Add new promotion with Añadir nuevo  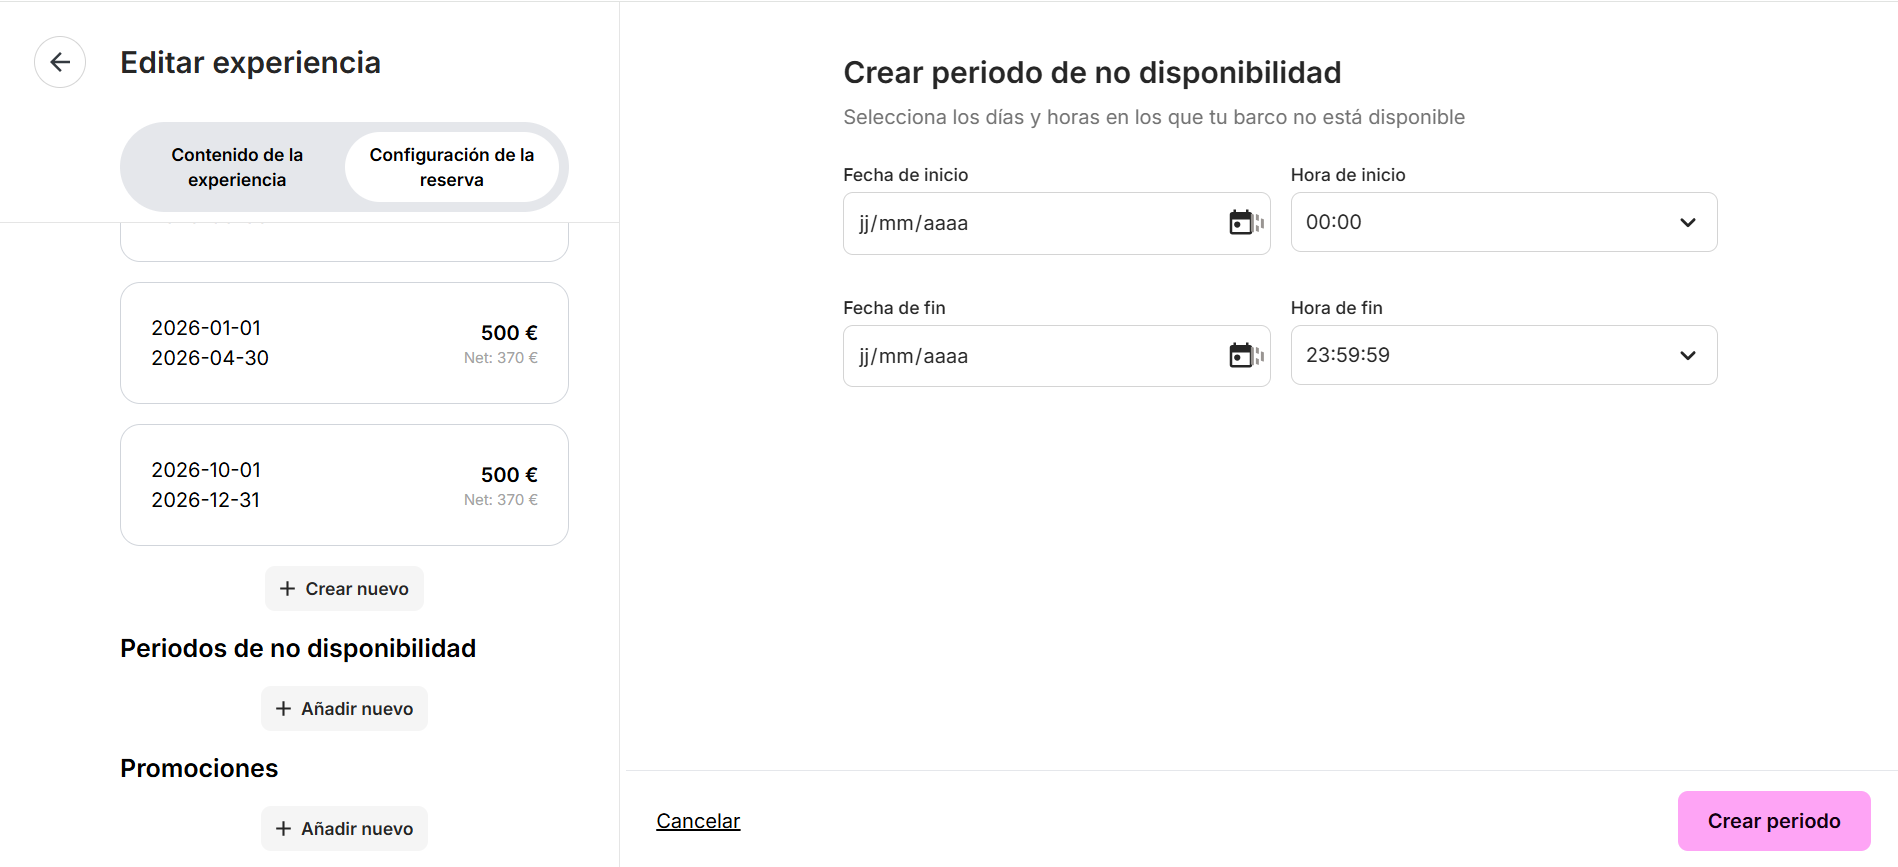tap(344, 829)
